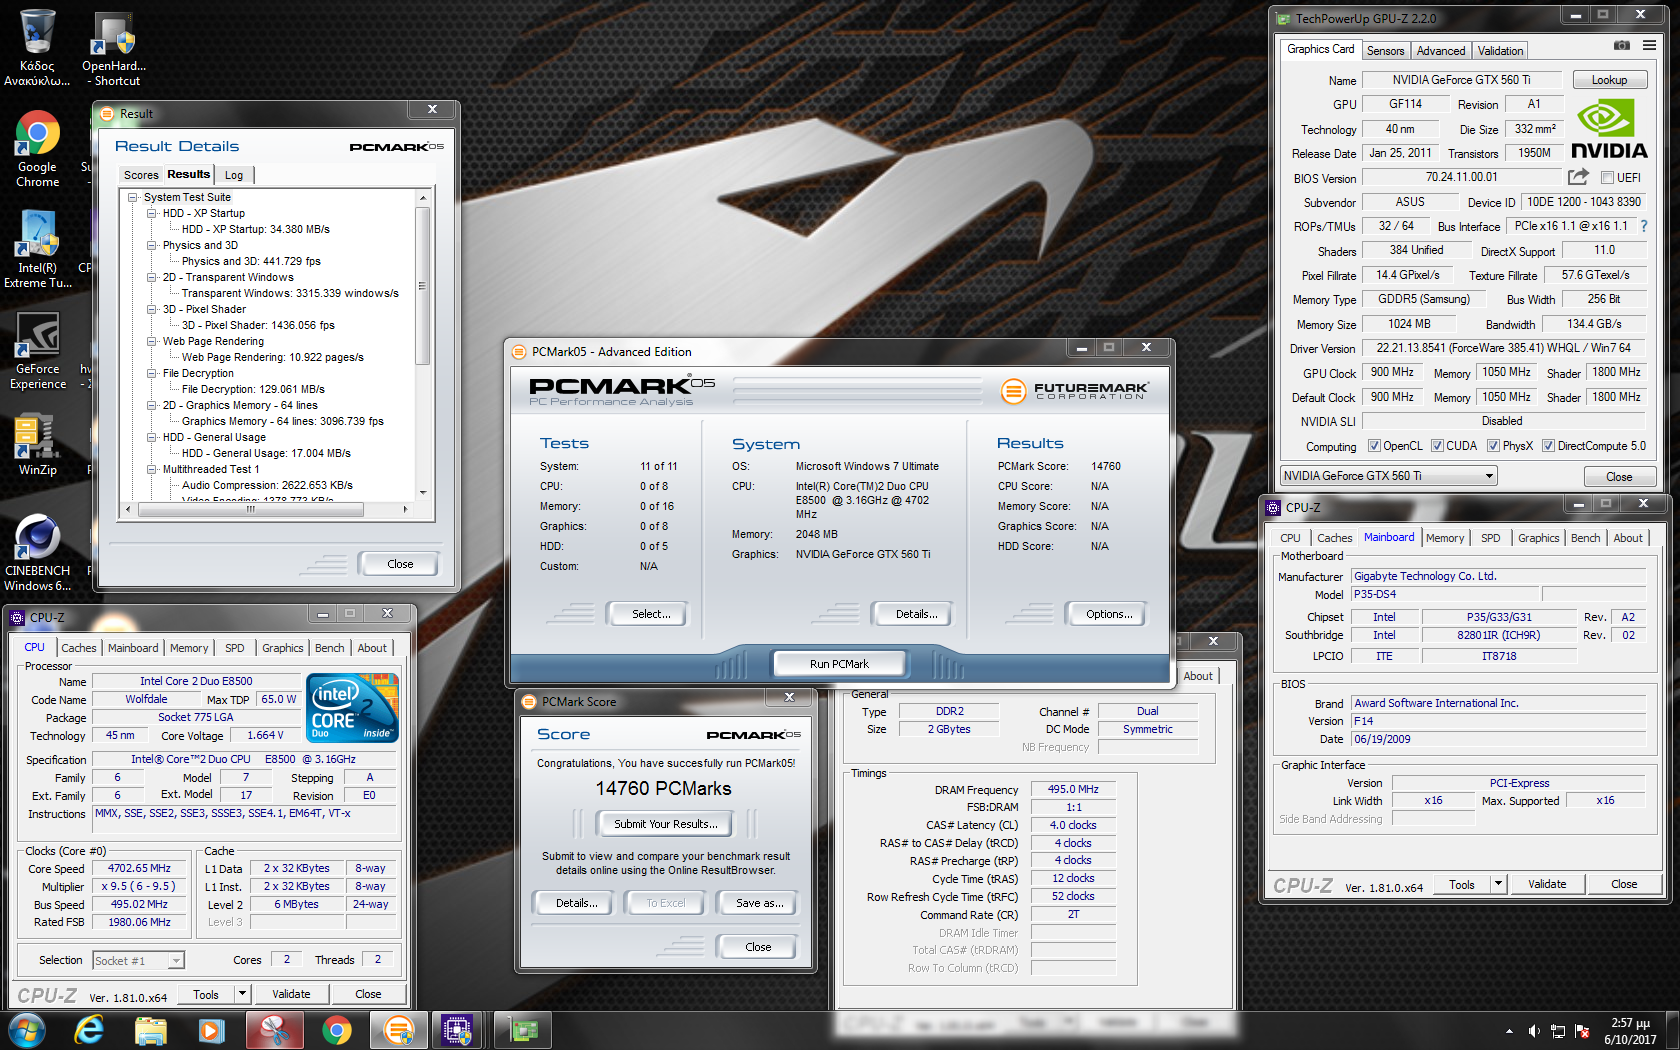Screen dimensions: 1680x1050
Task: Open OpenHardwareMonitor shortcut on desktop
Action: click(113, 47)
